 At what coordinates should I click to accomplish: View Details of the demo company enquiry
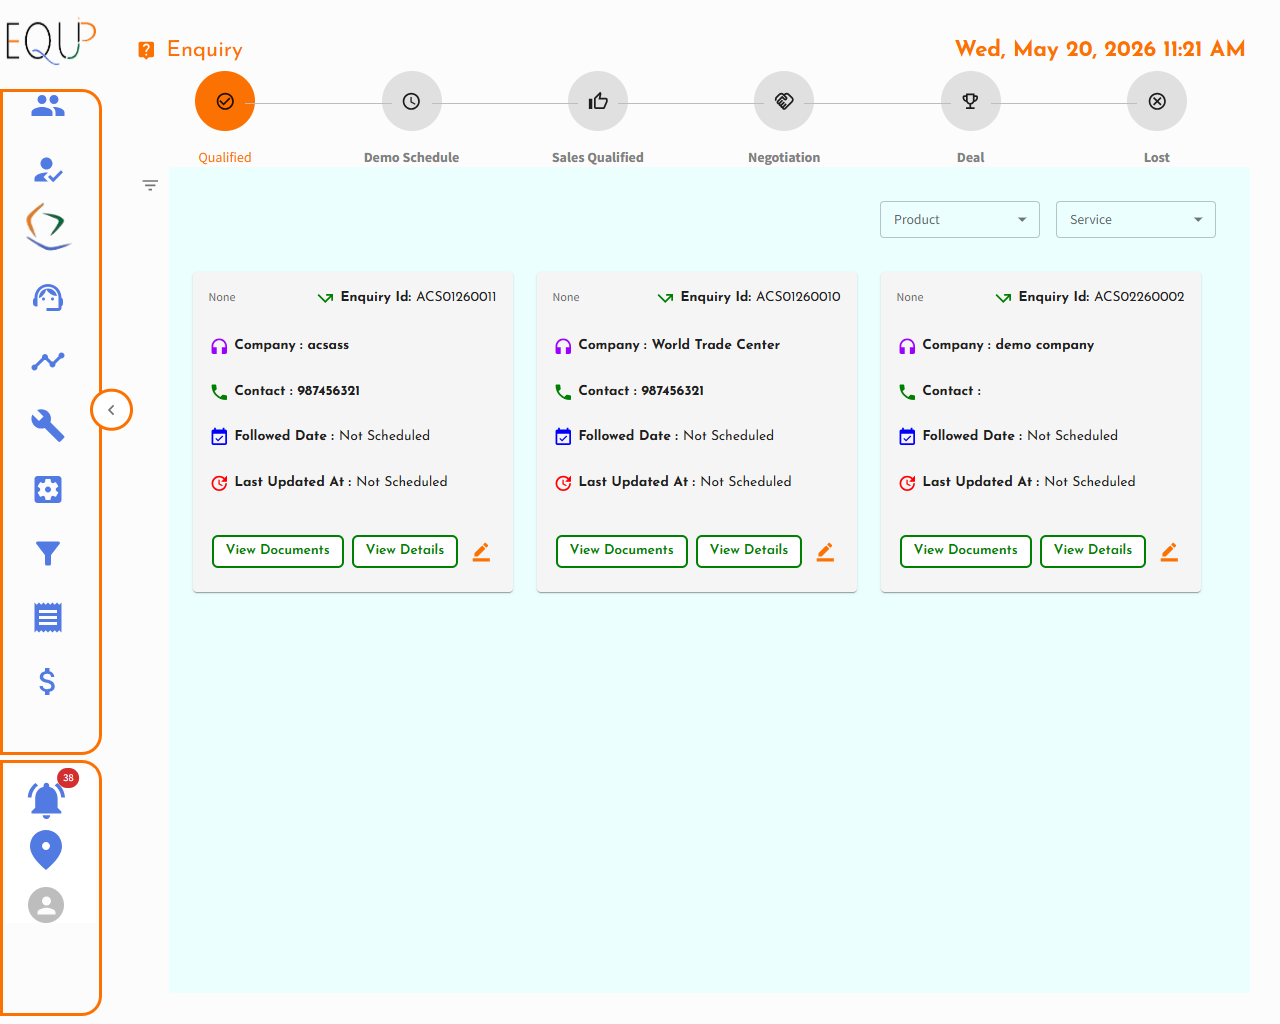1093,551
